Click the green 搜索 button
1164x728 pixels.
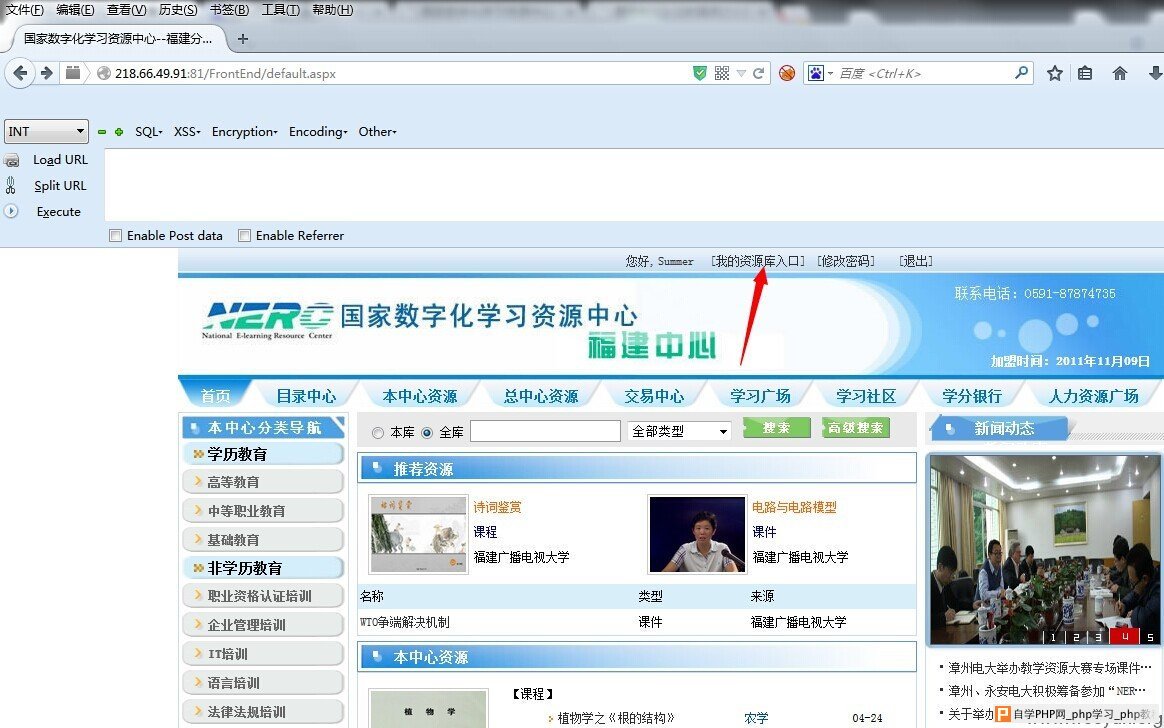776,428
